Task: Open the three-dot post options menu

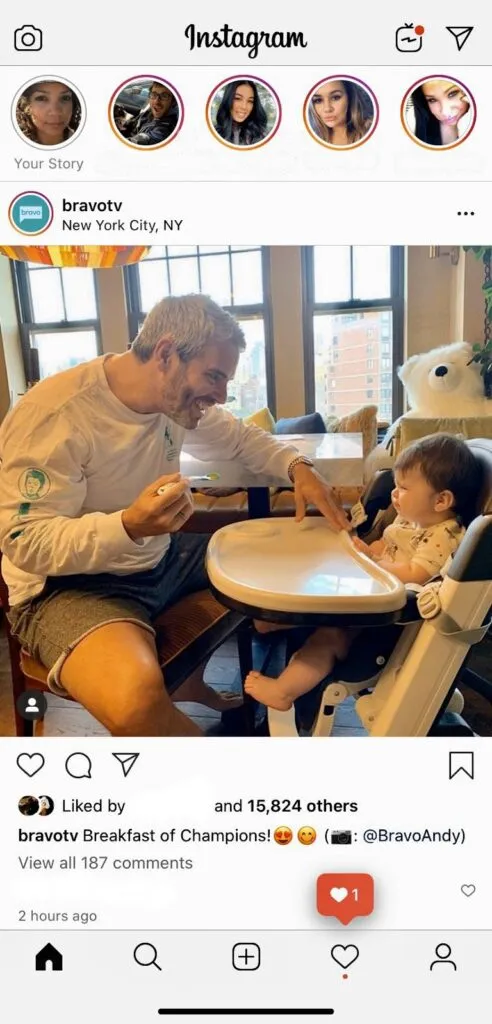Action: (466, 214)
